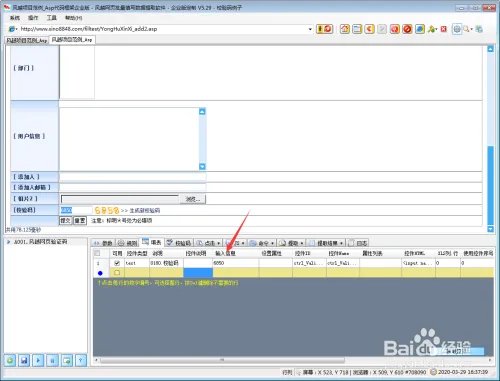Click the blue globe icon in the toolbar
This screenshot has height=381, width=500.
point(420,29)
